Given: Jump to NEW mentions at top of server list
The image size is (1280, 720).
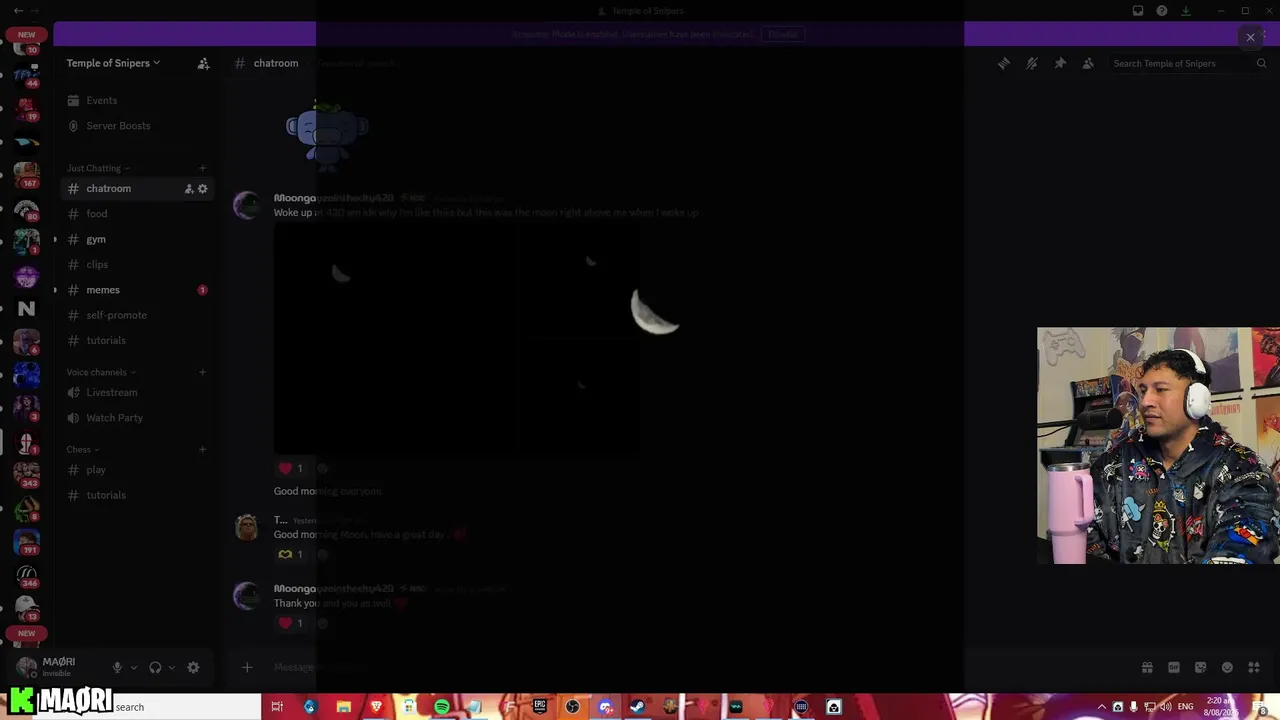Looking at the screenshot, I should tap(27, 35).
